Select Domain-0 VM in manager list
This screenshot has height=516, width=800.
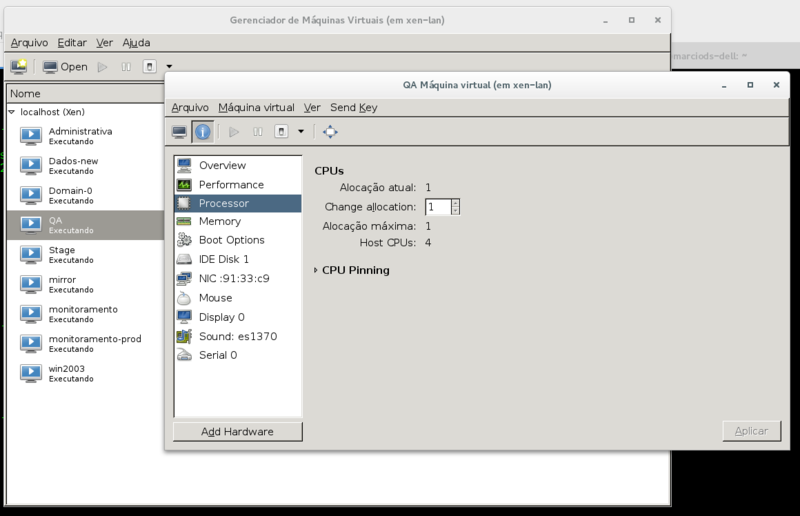pos(85,195)
